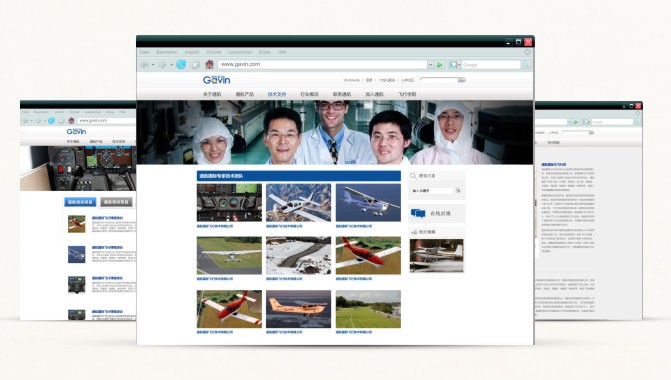Click the Gavin logo in the site header
The image size is (671, 380).
(216, 80)
